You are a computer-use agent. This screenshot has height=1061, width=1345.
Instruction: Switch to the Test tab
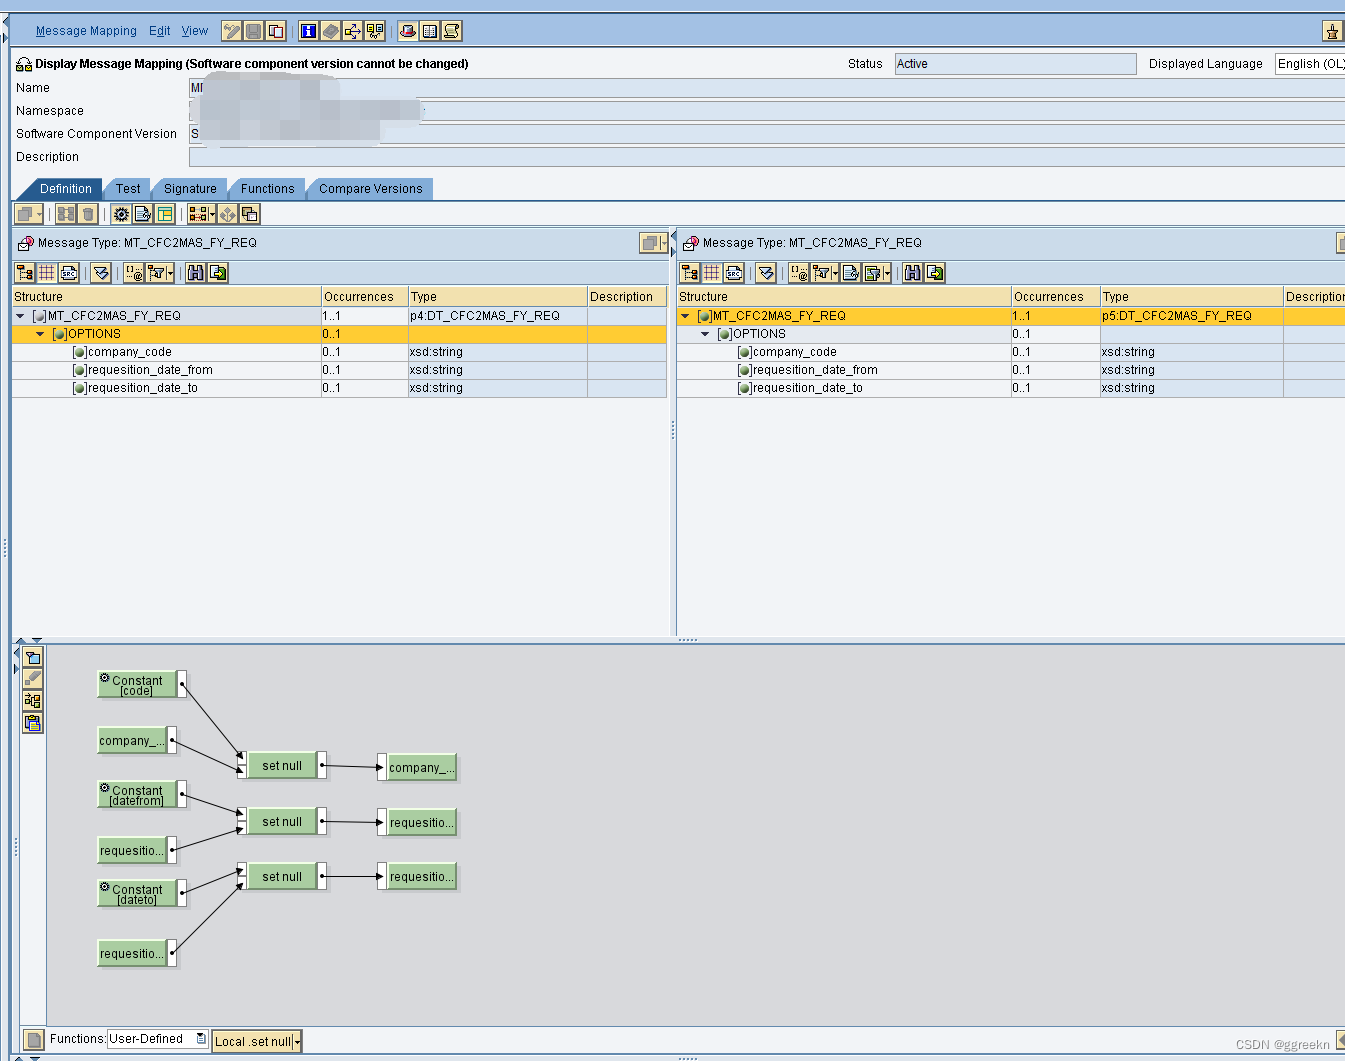coord(128,189)
